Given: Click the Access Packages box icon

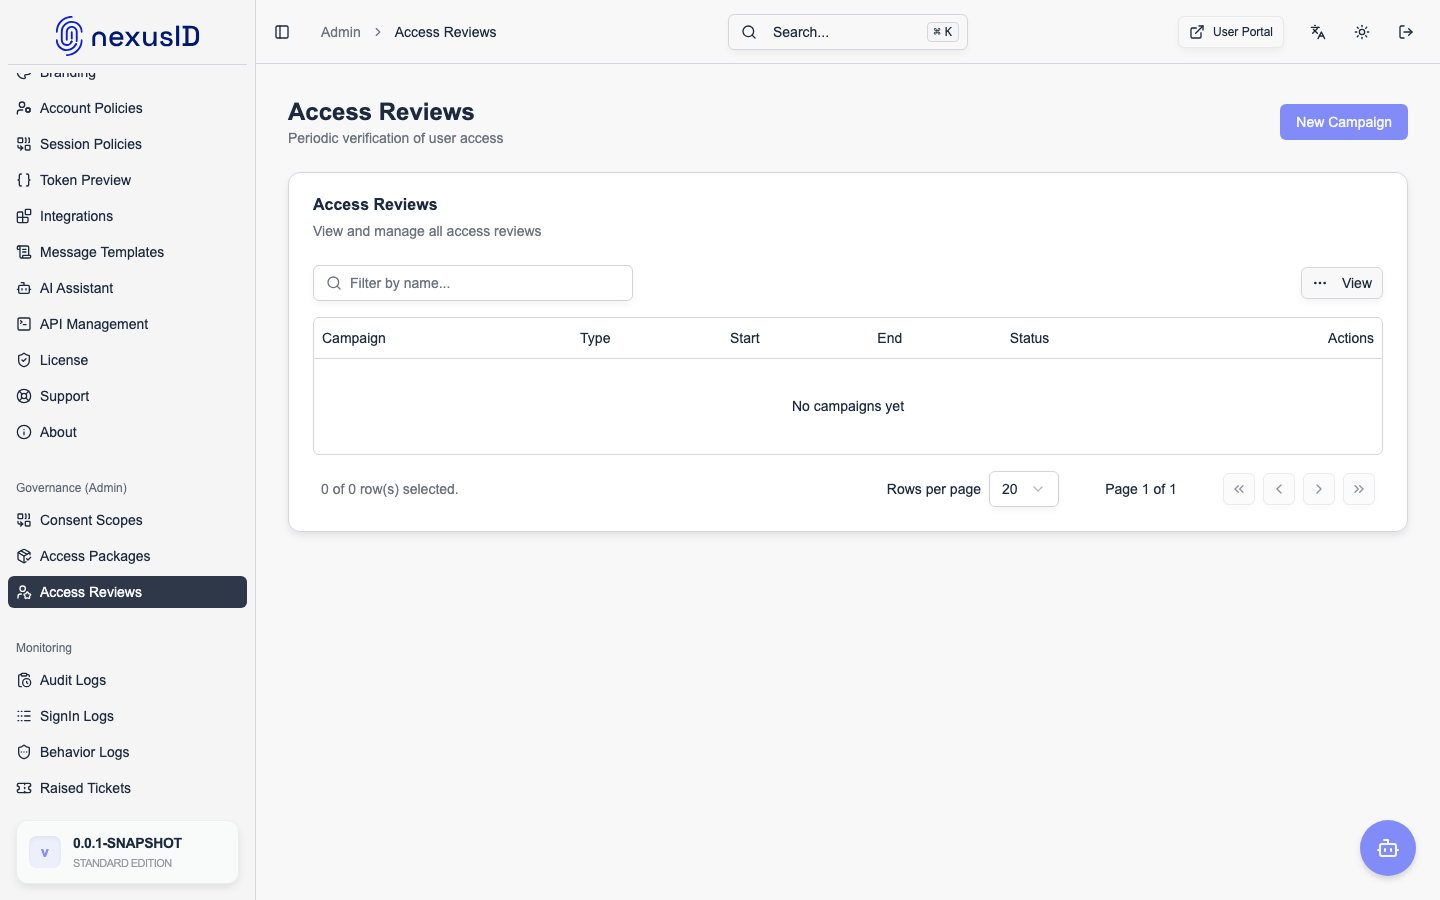Looking at the screenshot, I should point(24,556).
